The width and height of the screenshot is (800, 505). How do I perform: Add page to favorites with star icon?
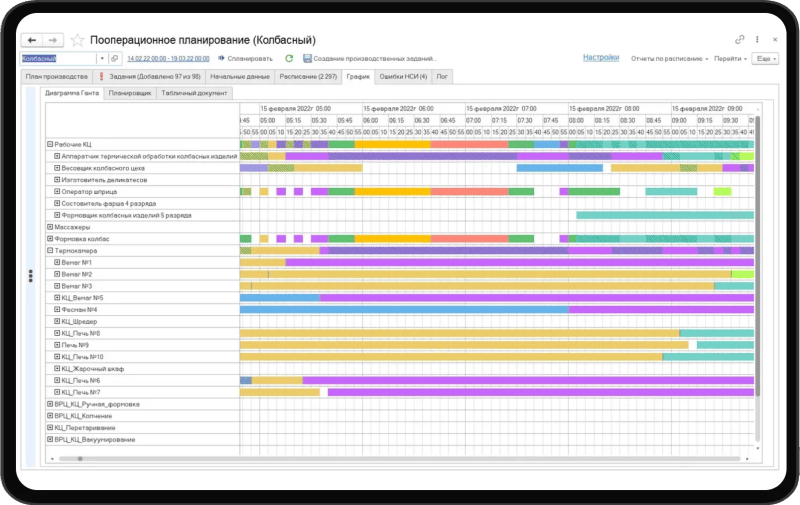pos(78,40)
